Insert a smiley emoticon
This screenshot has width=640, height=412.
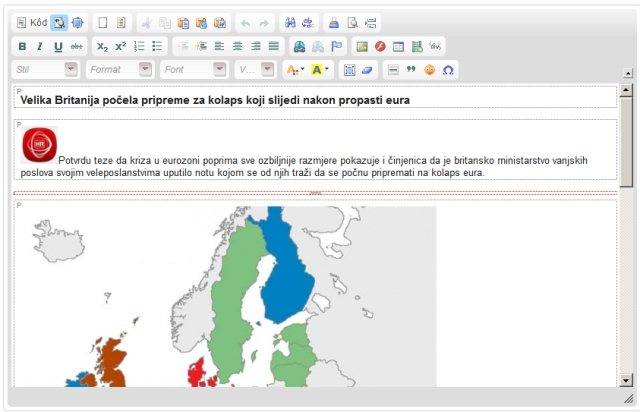(x=430, y=70)
